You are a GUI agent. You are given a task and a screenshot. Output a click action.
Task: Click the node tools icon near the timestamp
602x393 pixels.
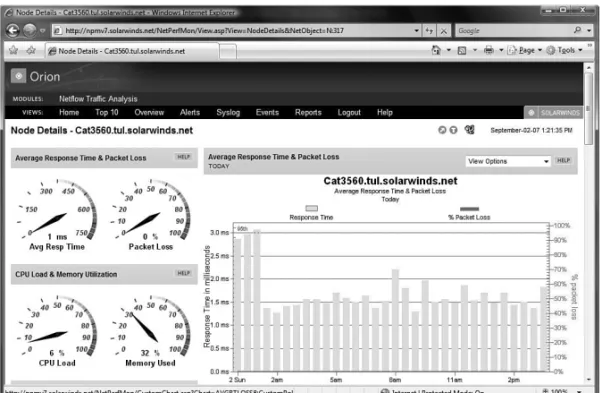(x=469, y=130)
